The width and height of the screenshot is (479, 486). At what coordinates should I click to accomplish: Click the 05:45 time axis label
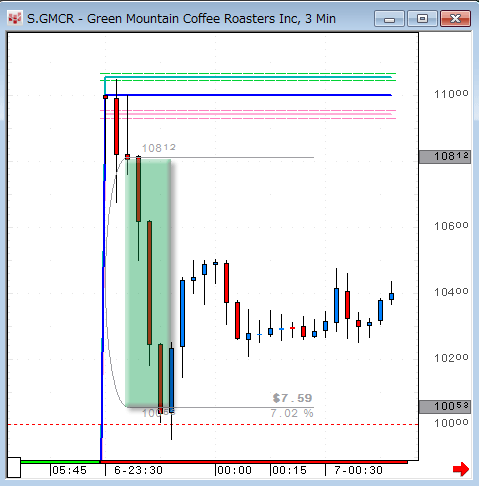coord(69,470)
